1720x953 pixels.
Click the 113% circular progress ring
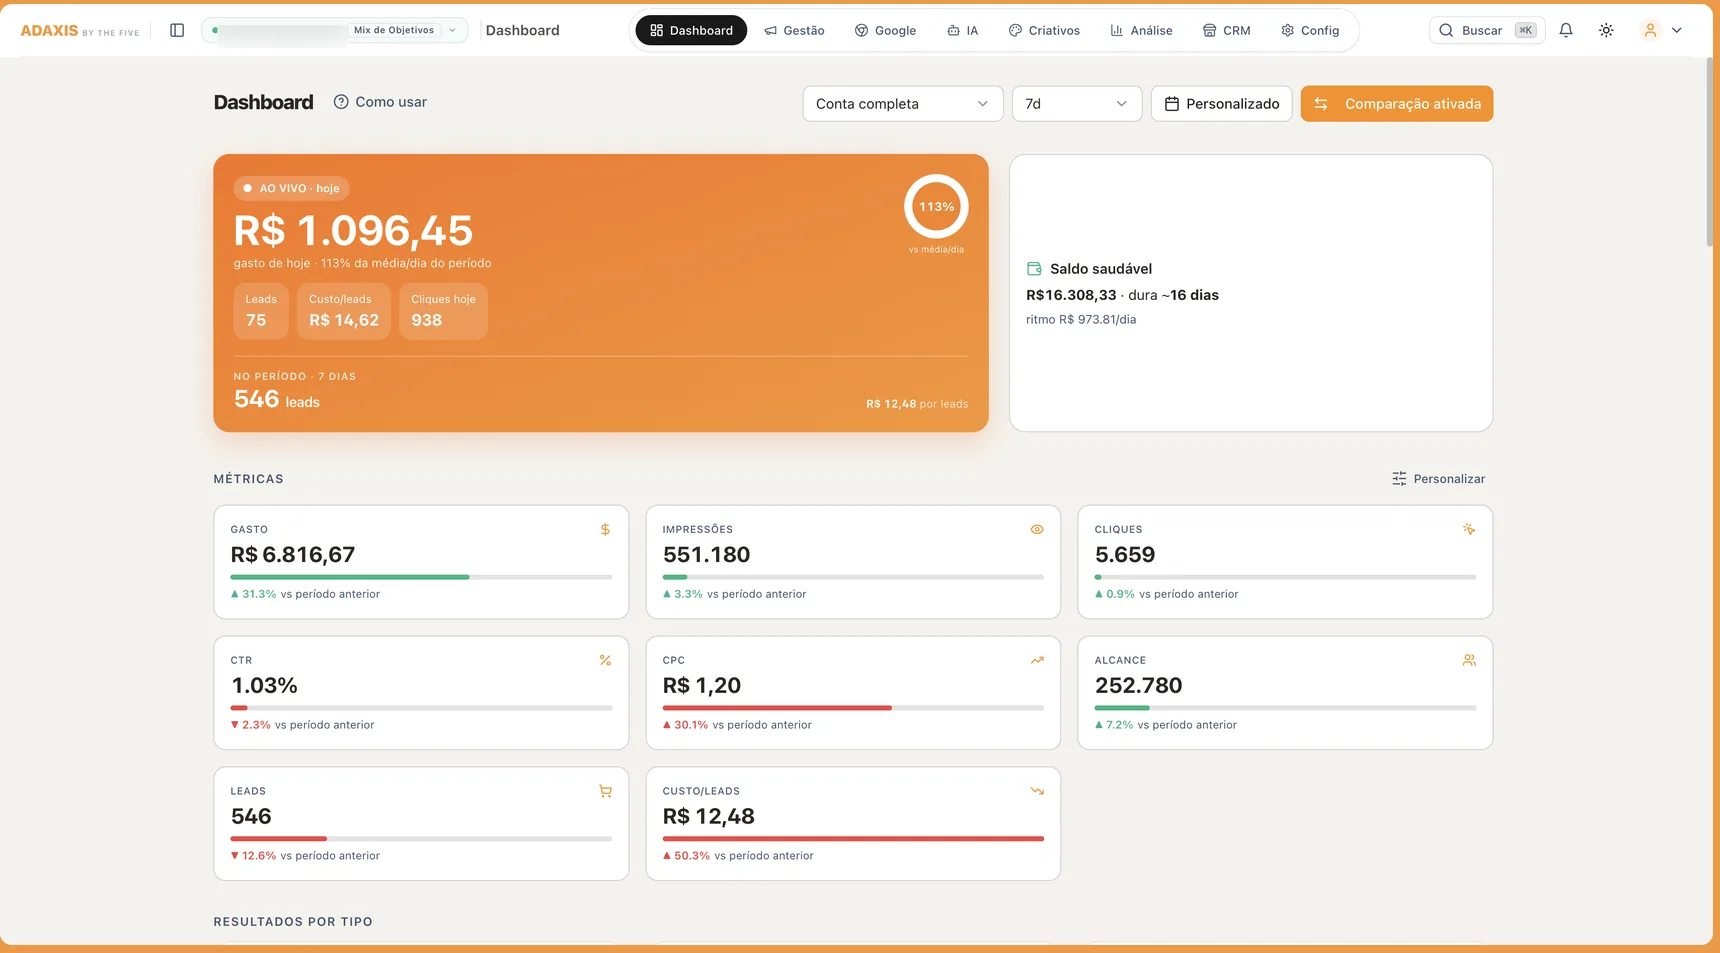(x=936, y=207)
